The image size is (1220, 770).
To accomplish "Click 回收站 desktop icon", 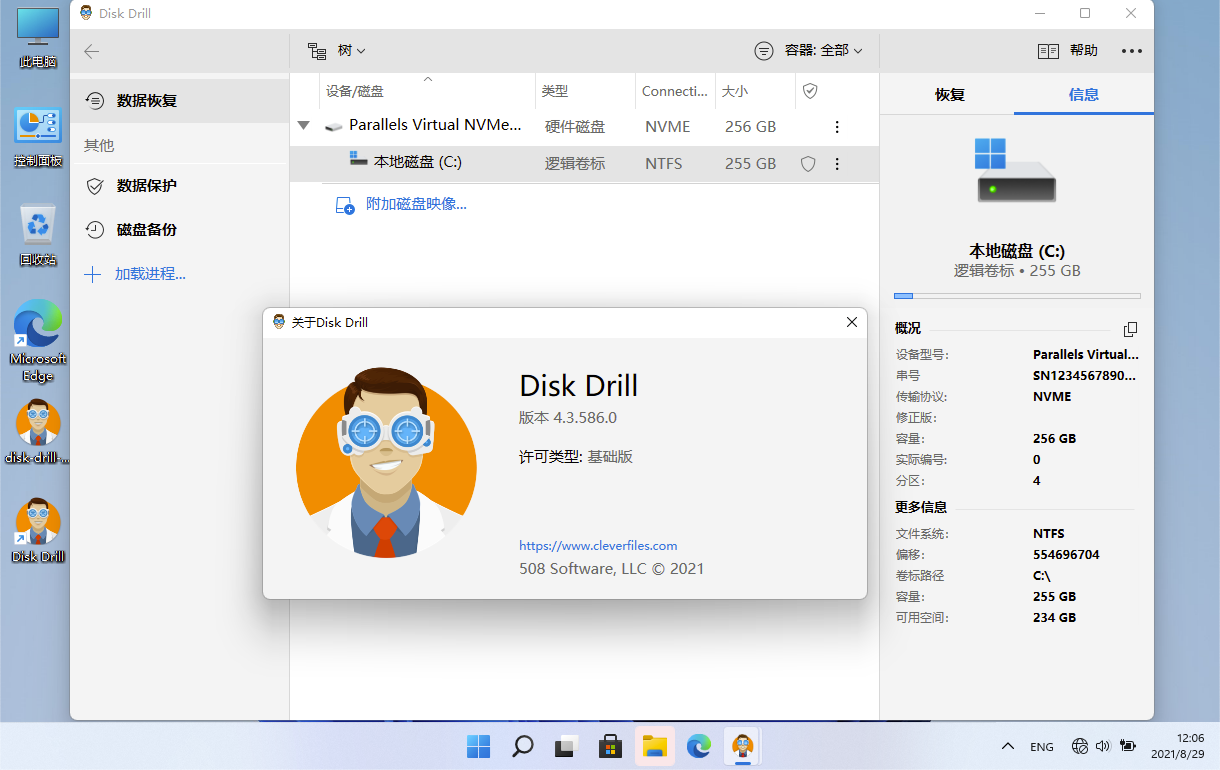I will coord(38,235).
